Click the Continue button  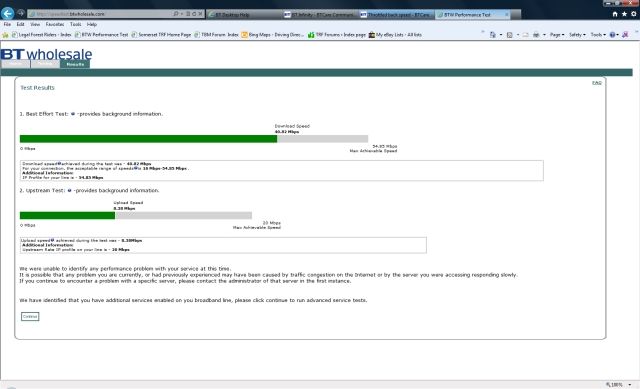point(30,316)
